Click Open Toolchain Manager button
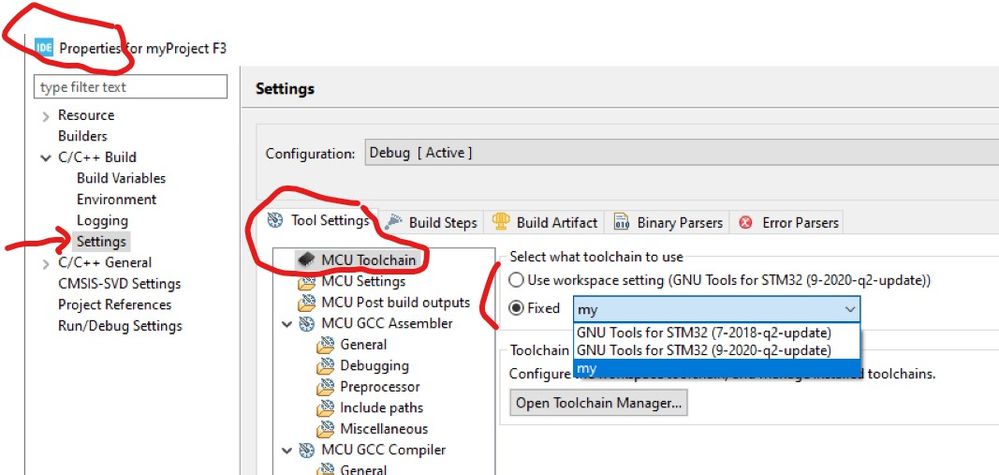This screenshot has height=475, width=999. point(599,403)
